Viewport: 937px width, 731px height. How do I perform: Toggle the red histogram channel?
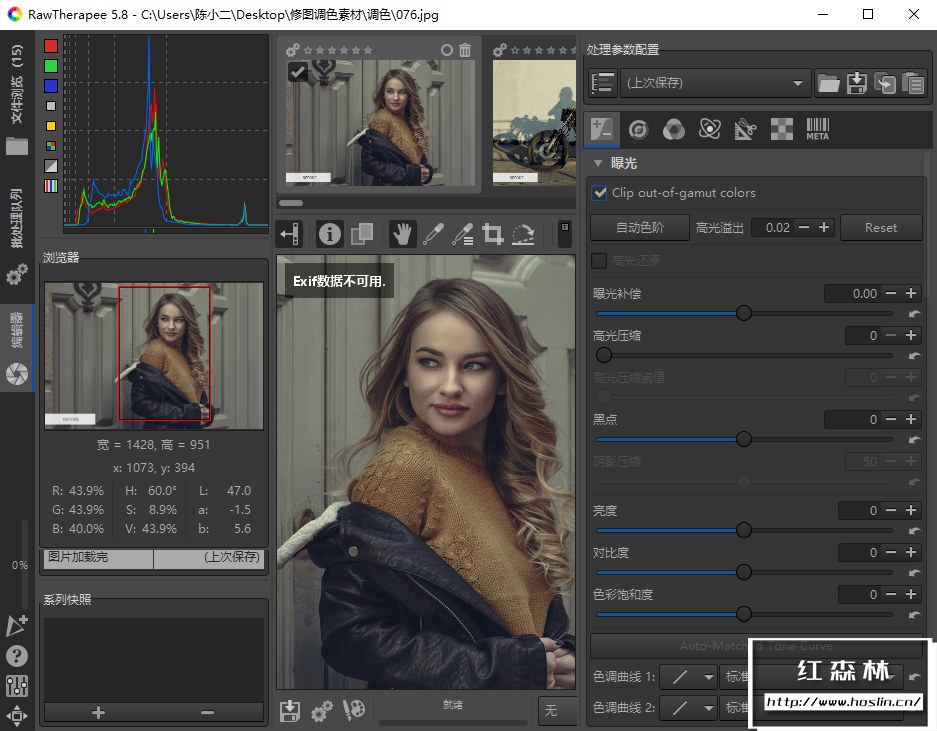51,46
